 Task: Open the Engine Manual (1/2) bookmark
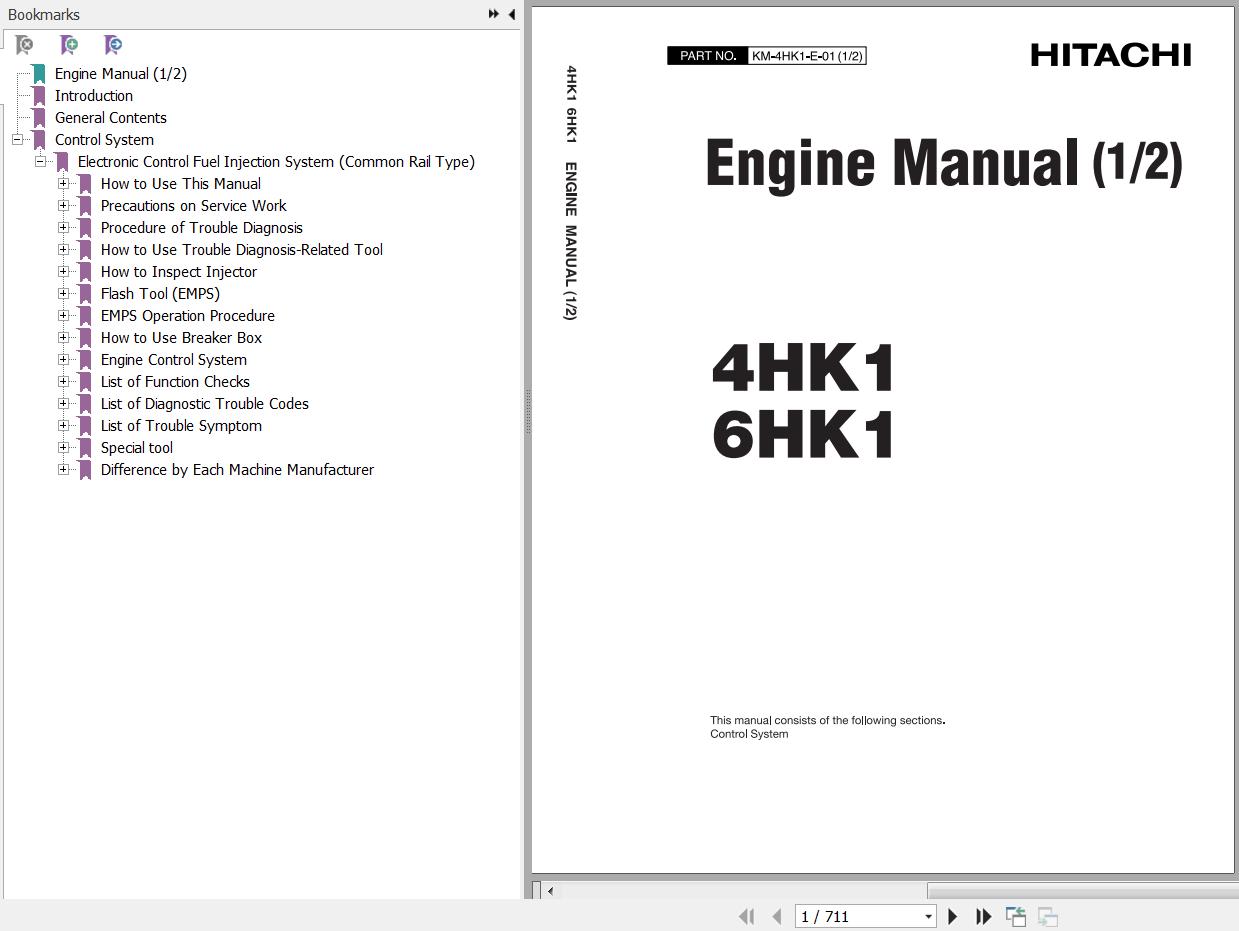pos(120,74)
